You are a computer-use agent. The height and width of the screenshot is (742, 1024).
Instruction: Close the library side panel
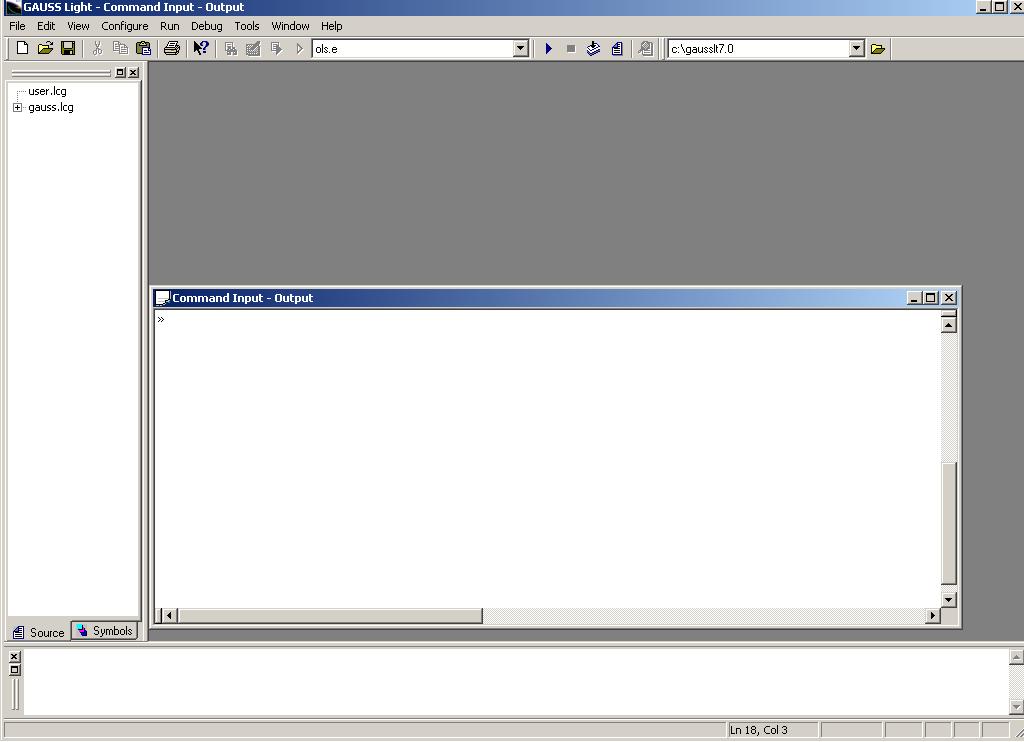tap(133, 73)
